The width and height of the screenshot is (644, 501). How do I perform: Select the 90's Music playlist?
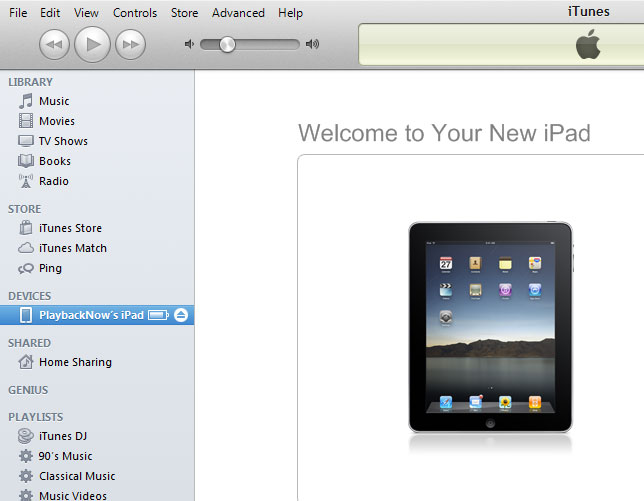pyautogui.click(x=65, y=456)
